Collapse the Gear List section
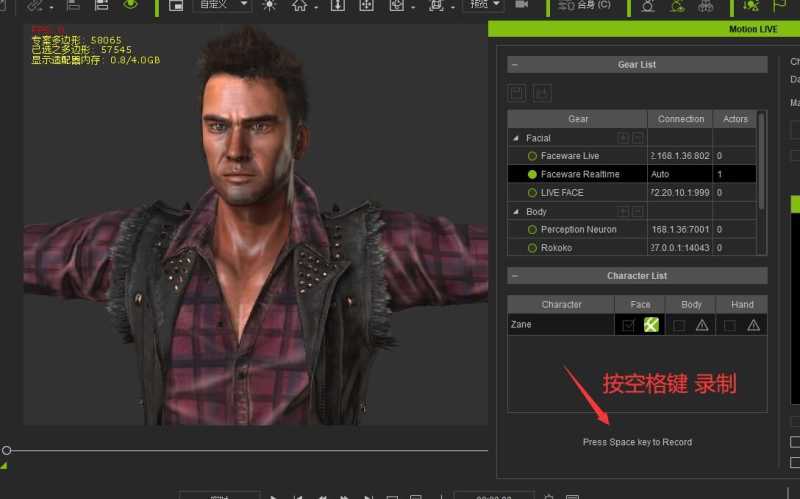Viewport: 800px width, 499px height. point(514,65)
